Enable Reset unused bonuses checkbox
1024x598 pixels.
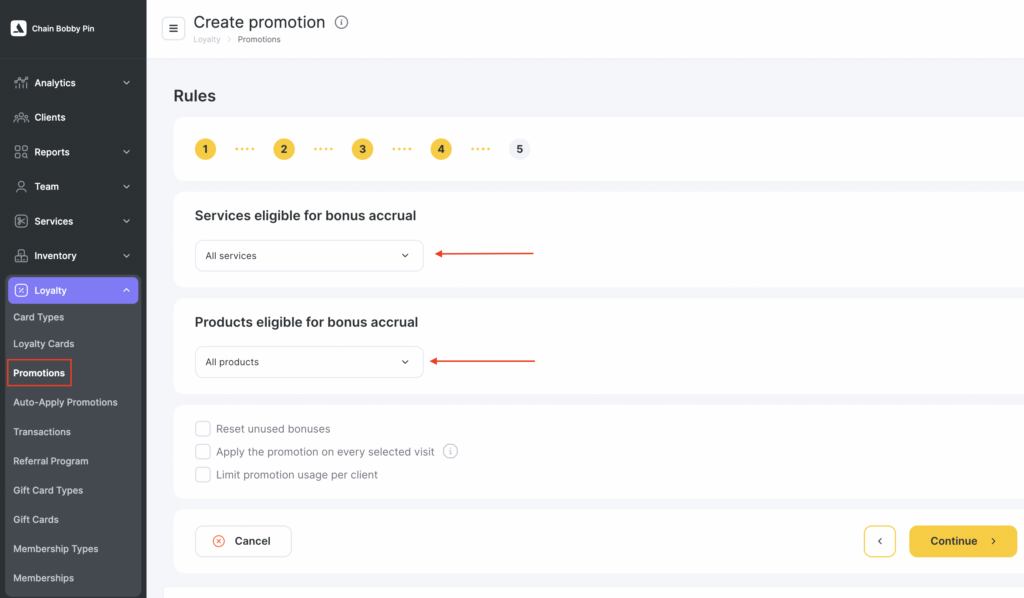tap(203, 429)
